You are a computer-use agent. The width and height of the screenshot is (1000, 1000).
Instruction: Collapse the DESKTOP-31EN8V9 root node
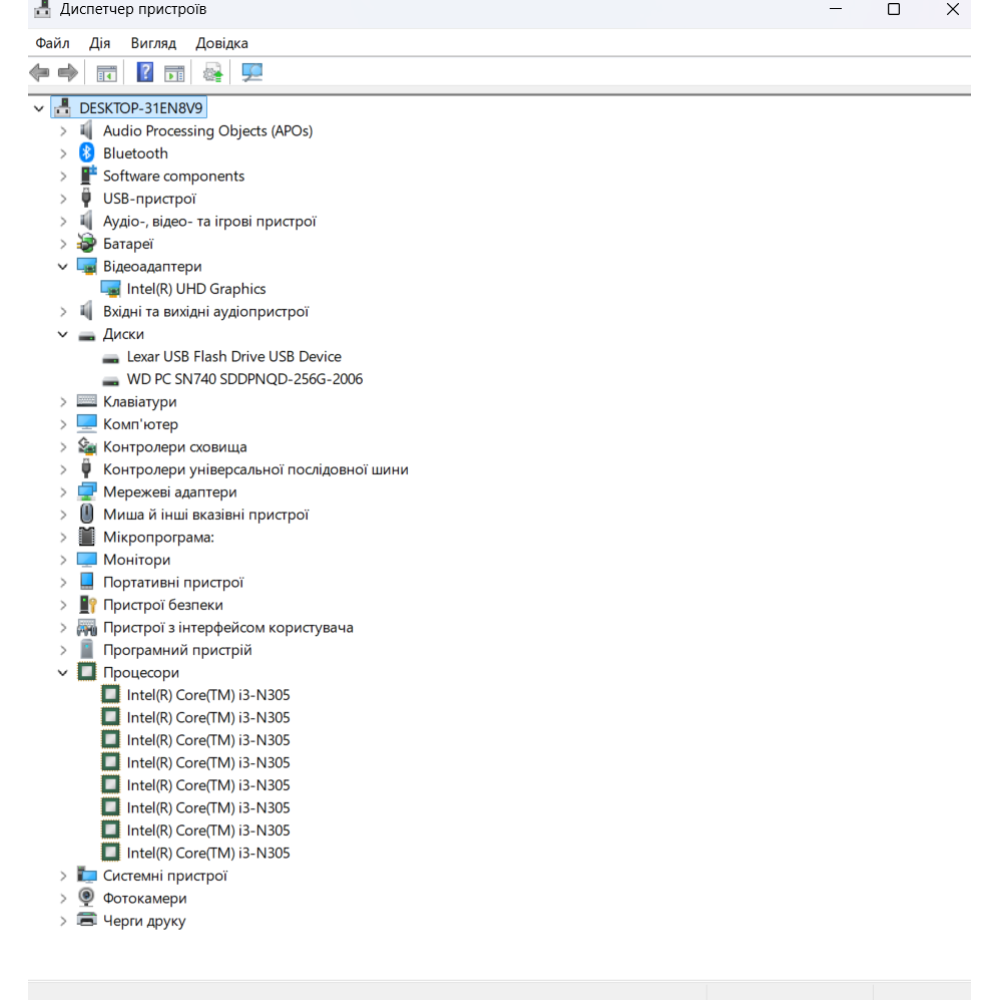[x=39, y=108]
